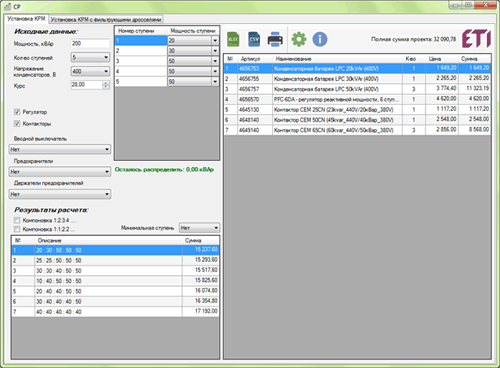
Task: Open power dropdown for step 2
Action: pos(215,51)
